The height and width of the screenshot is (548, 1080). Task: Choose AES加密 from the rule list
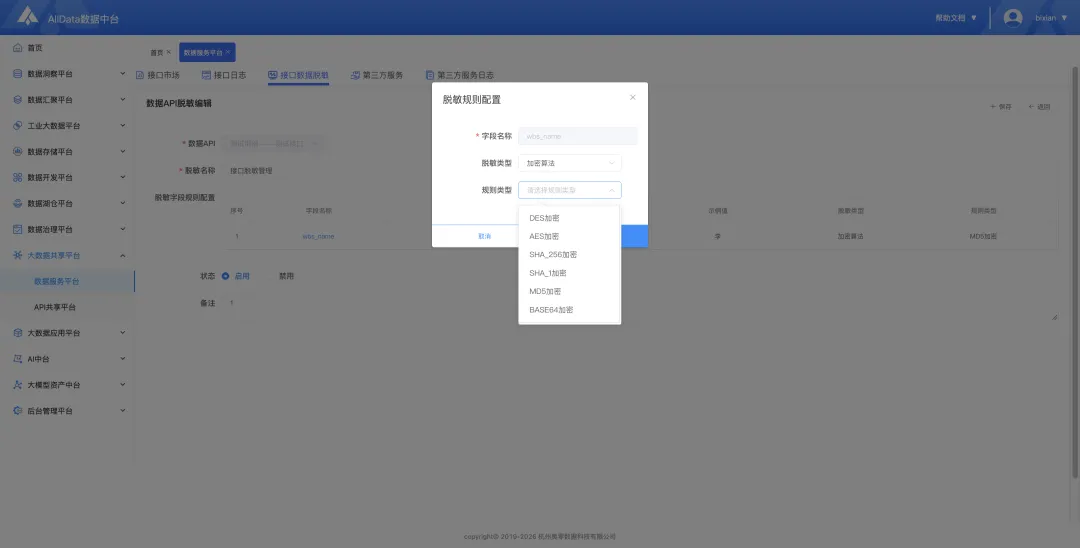coord(570,236)
